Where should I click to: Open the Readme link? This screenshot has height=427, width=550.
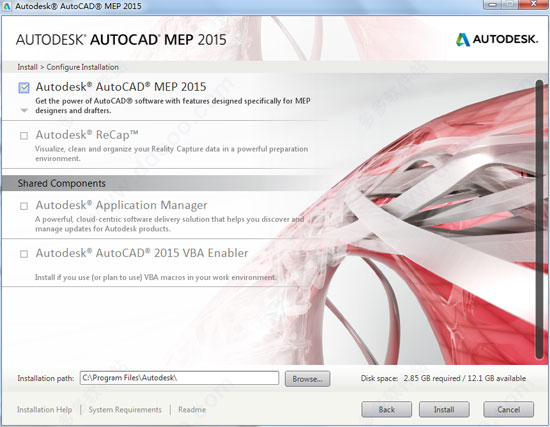(192, 409)
